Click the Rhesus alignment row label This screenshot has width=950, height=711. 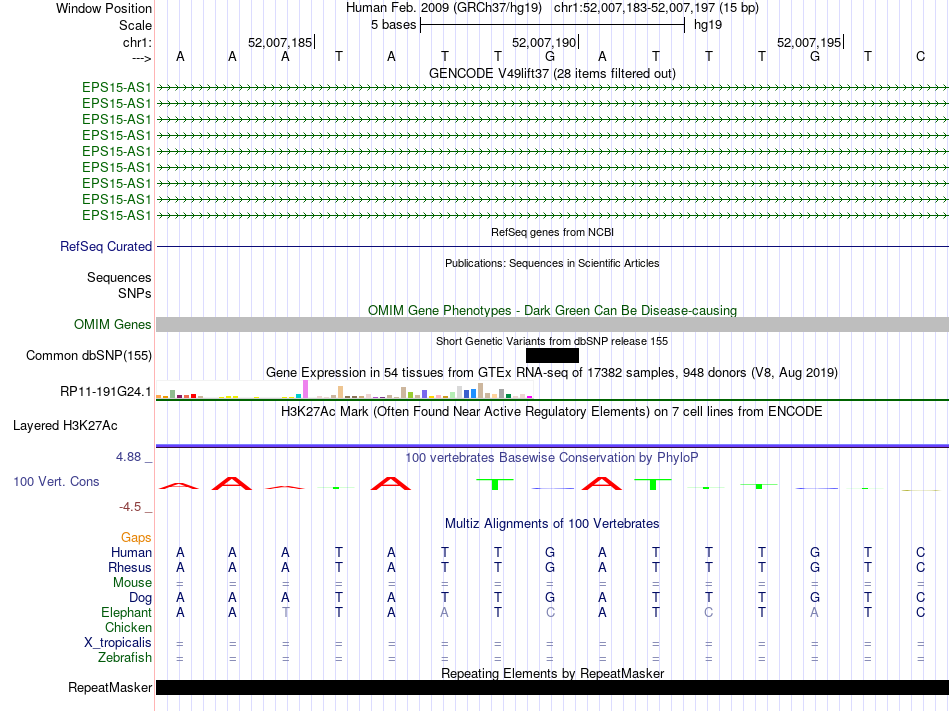(130, 567)
